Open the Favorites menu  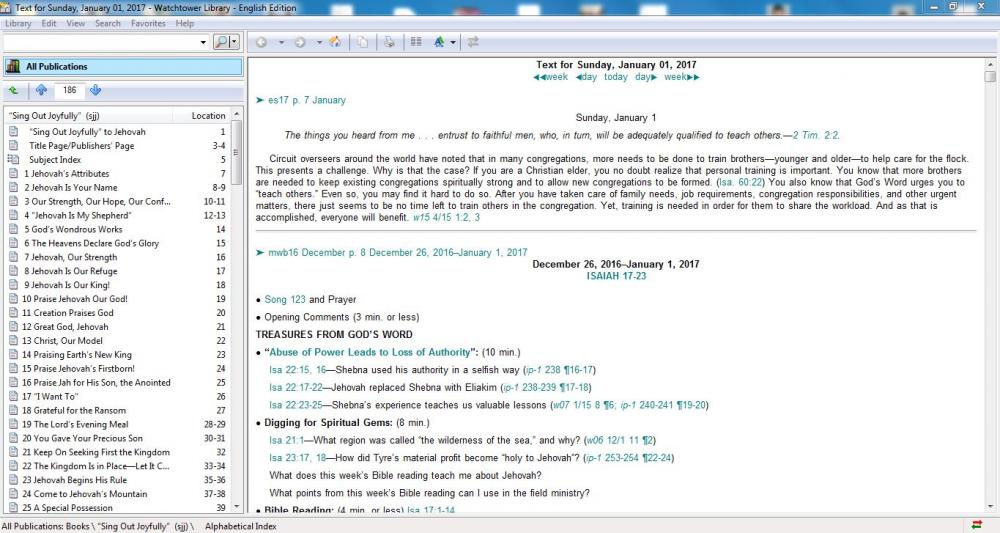[148, 23]
